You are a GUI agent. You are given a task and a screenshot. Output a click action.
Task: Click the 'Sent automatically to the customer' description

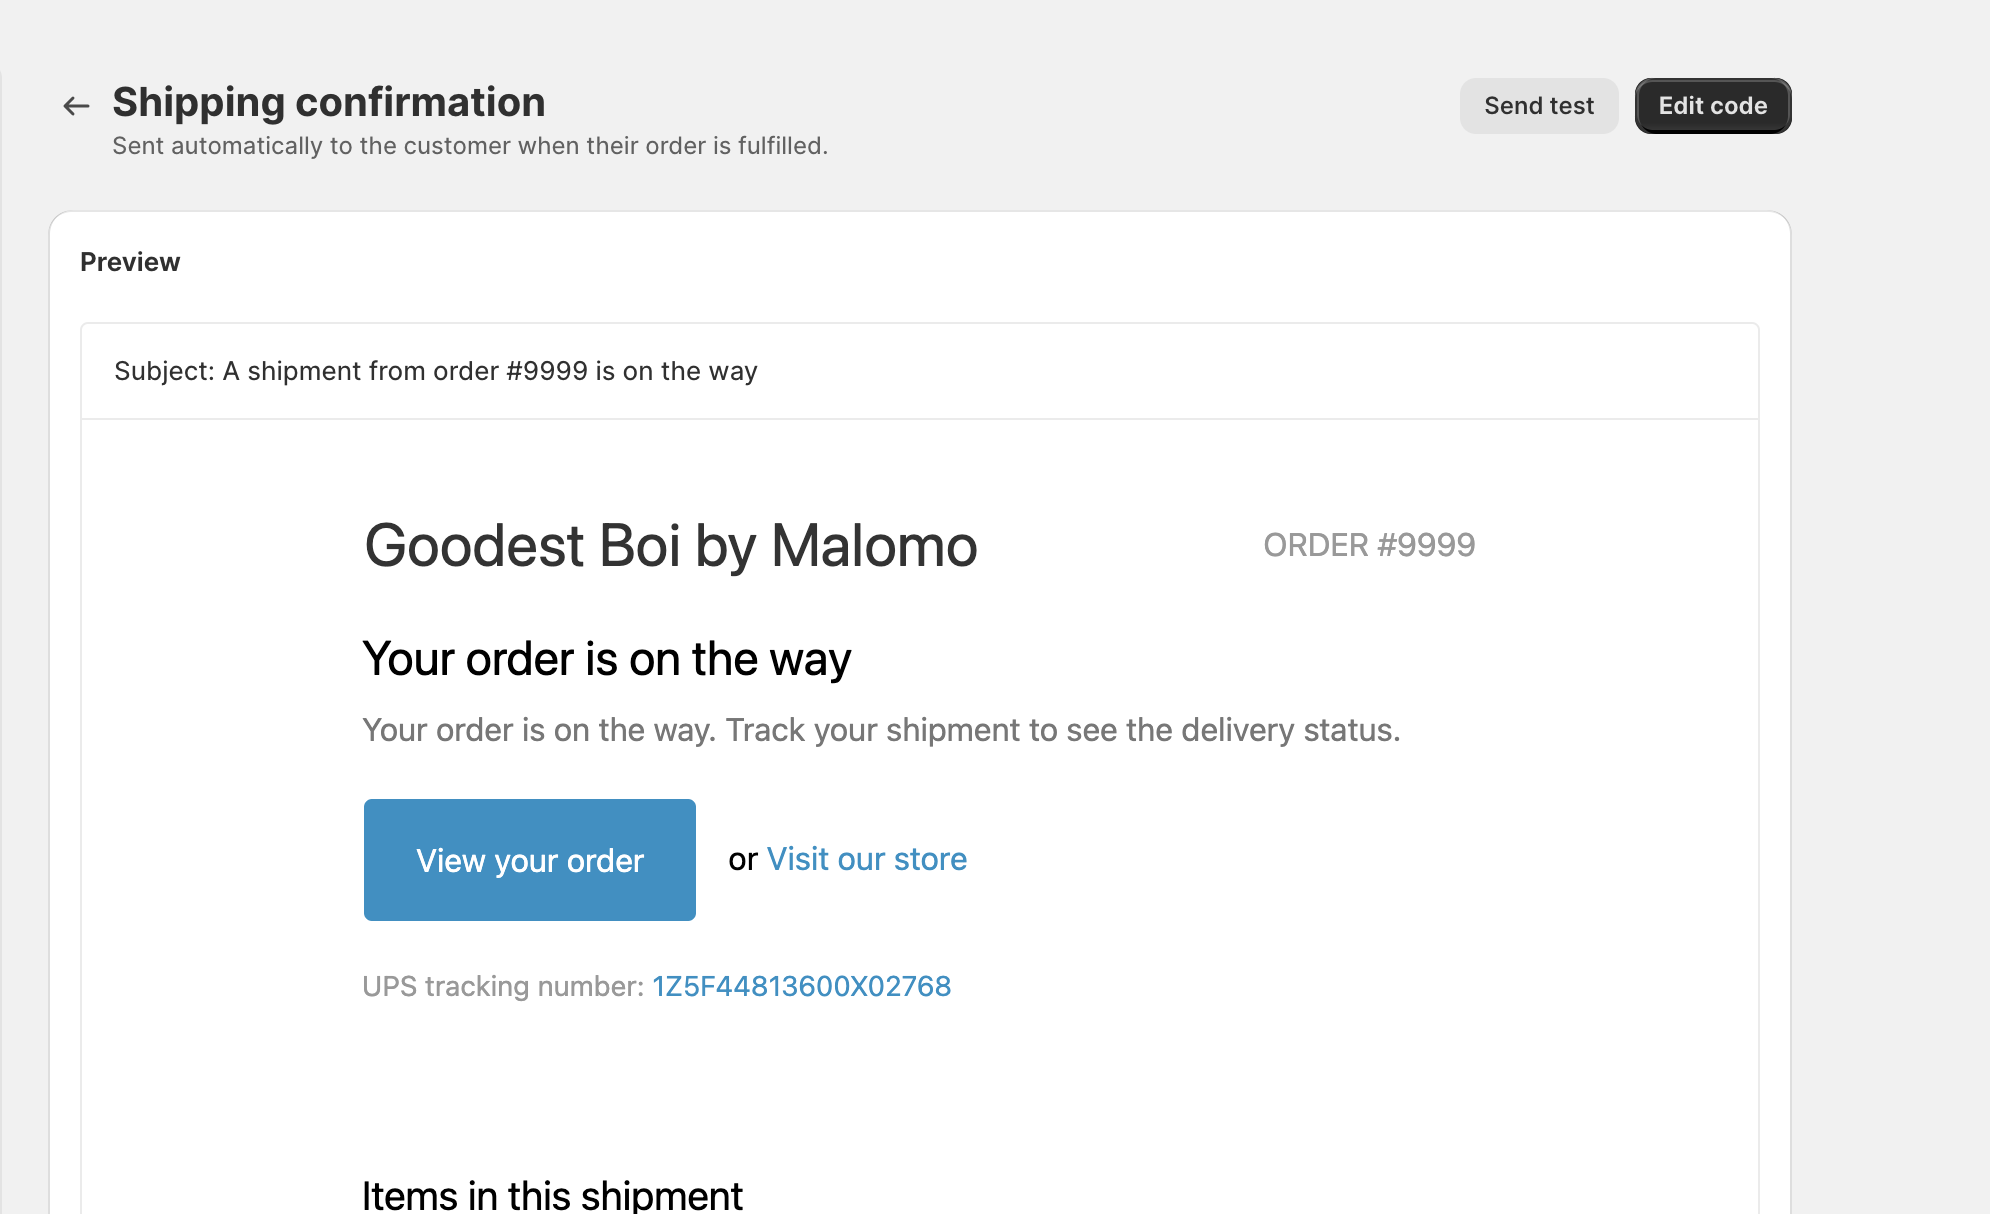[x=469, y=146]
